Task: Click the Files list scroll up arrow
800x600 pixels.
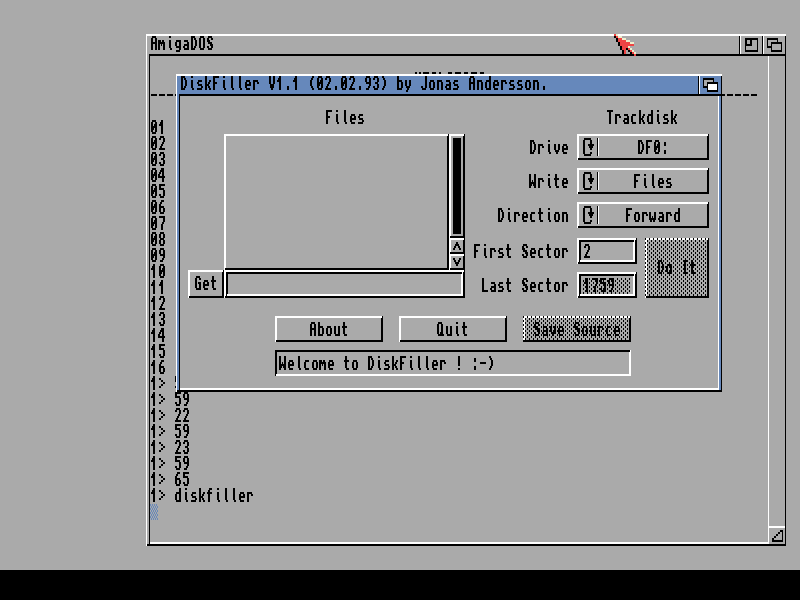Action: 457,246
